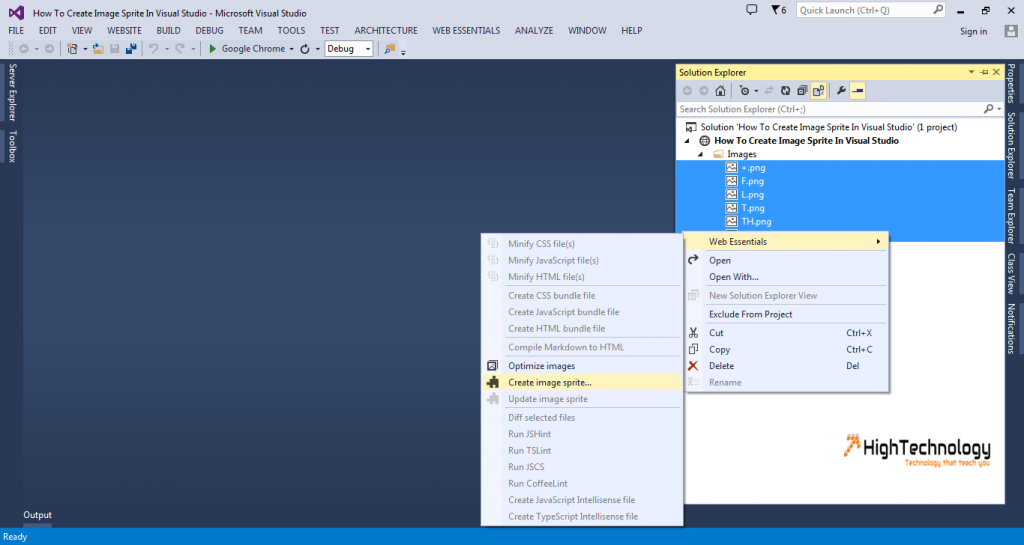Open the Google Chrome browser dropdown arrow
1024x545 pixels.
point(291,49)
